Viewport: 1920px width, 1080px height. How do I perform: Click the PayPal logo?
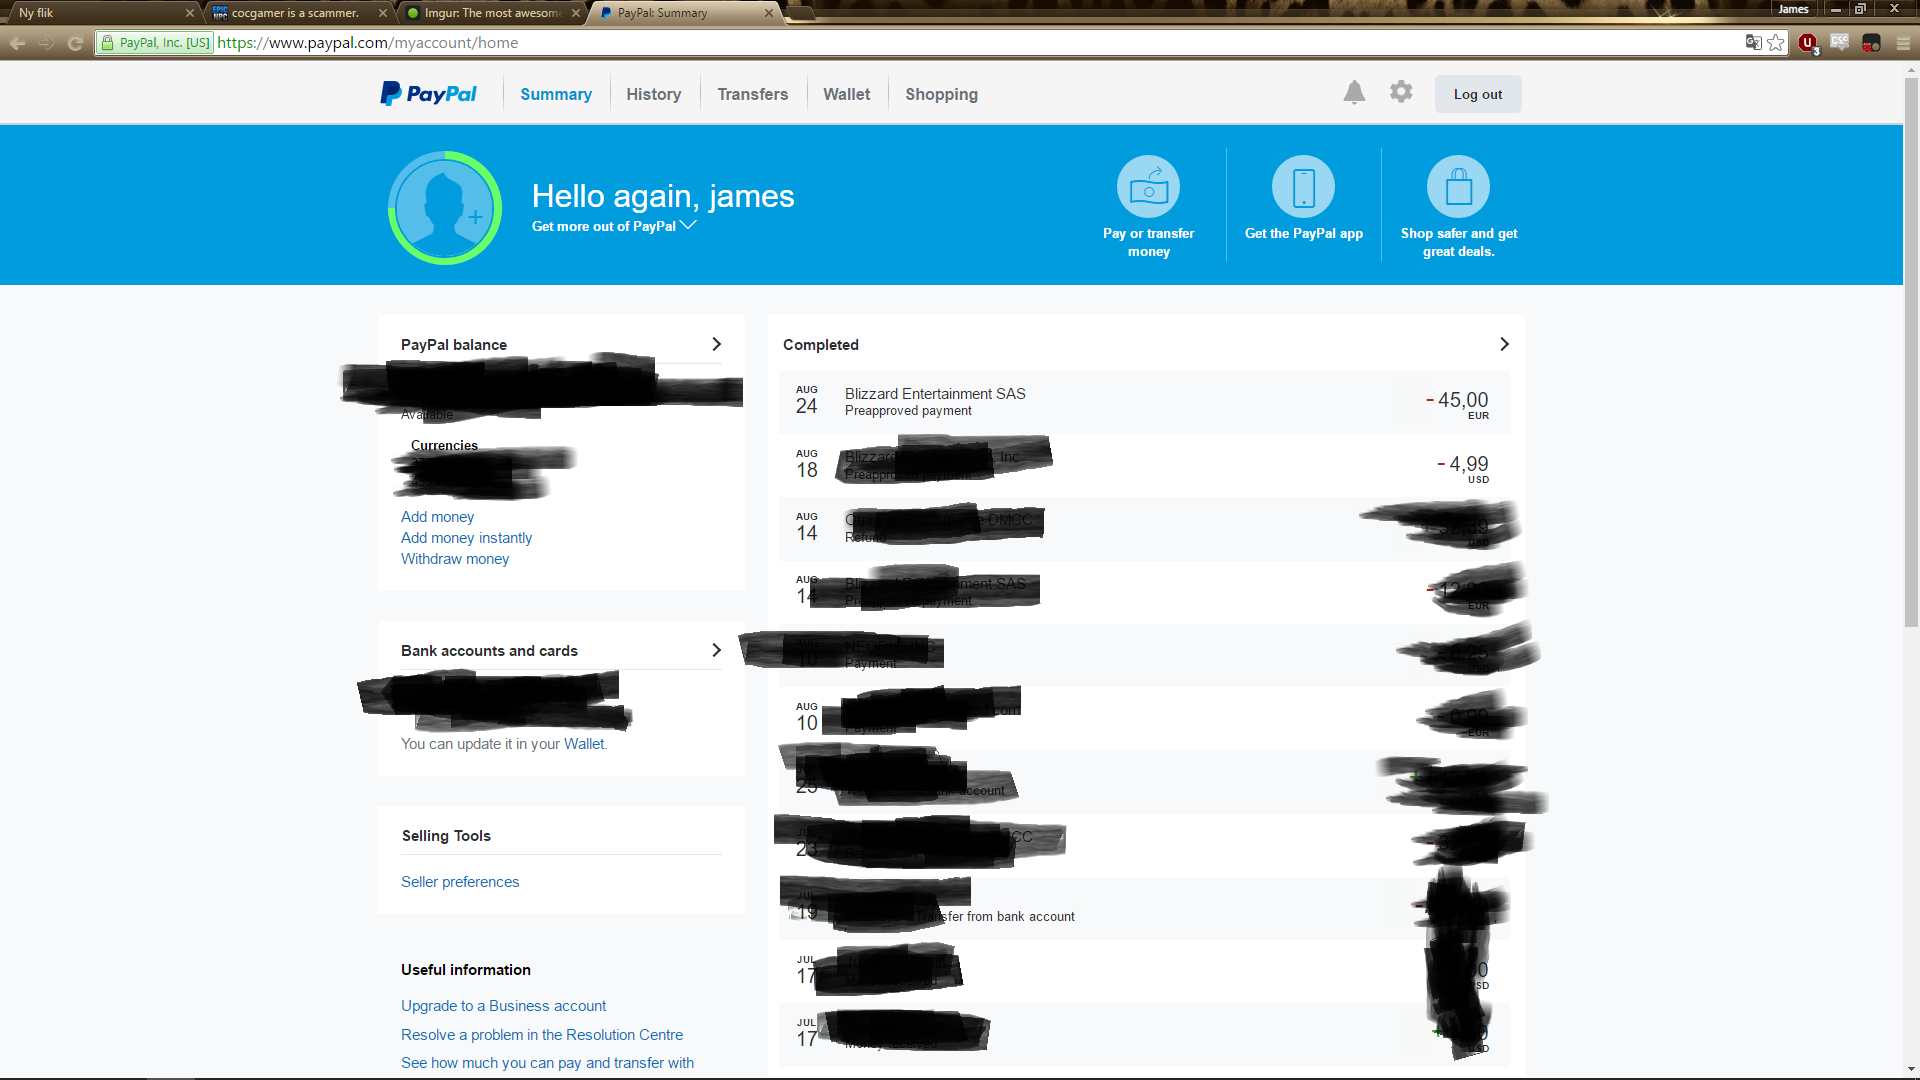point(428,94)
